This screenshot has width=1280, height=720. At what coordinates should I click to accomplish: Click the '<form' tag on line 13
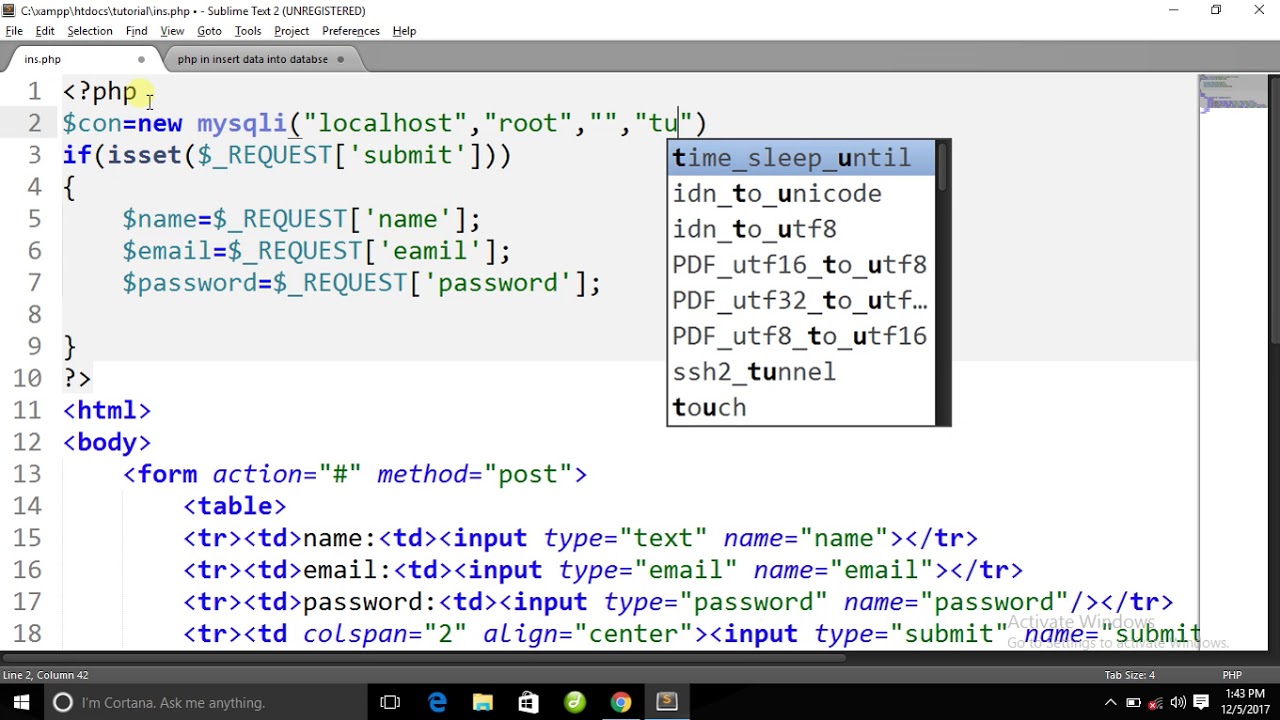[x=160, y=474]
